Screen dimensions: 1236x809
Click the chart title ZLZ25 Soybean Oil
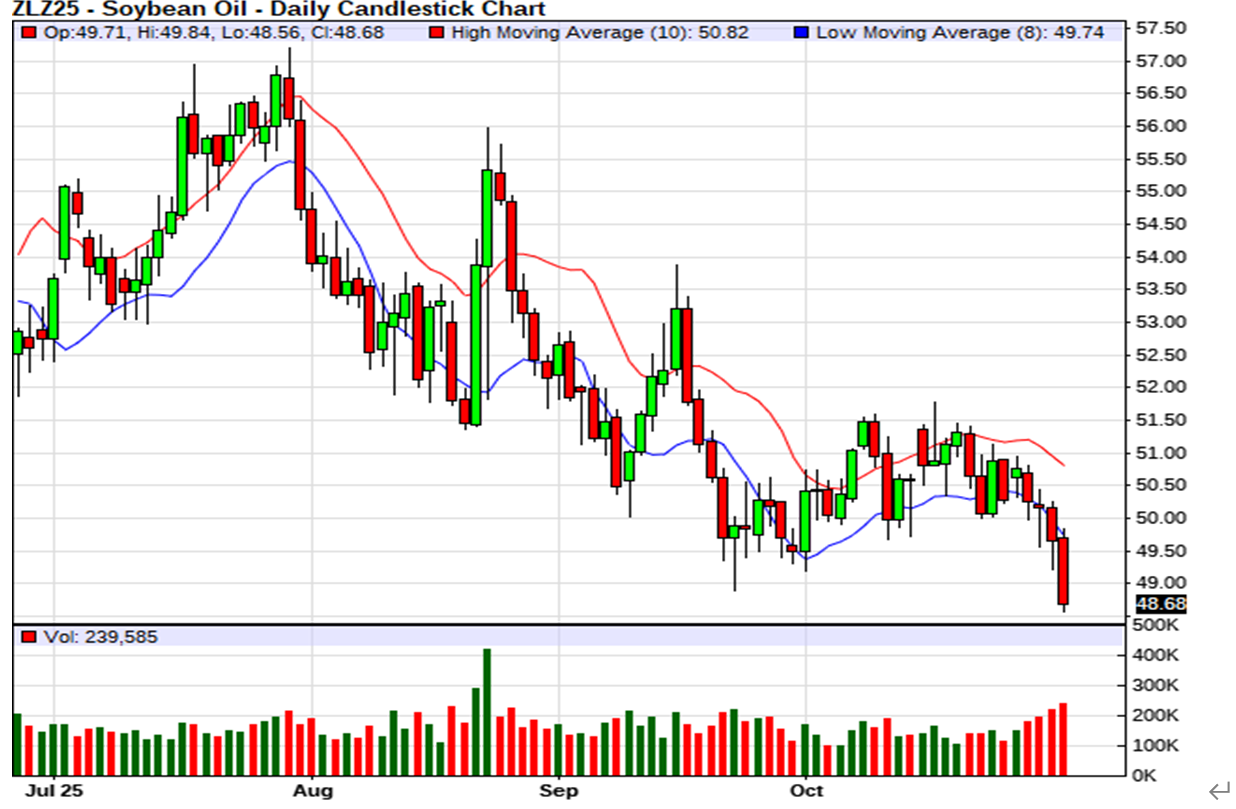(x=278, y=9)
